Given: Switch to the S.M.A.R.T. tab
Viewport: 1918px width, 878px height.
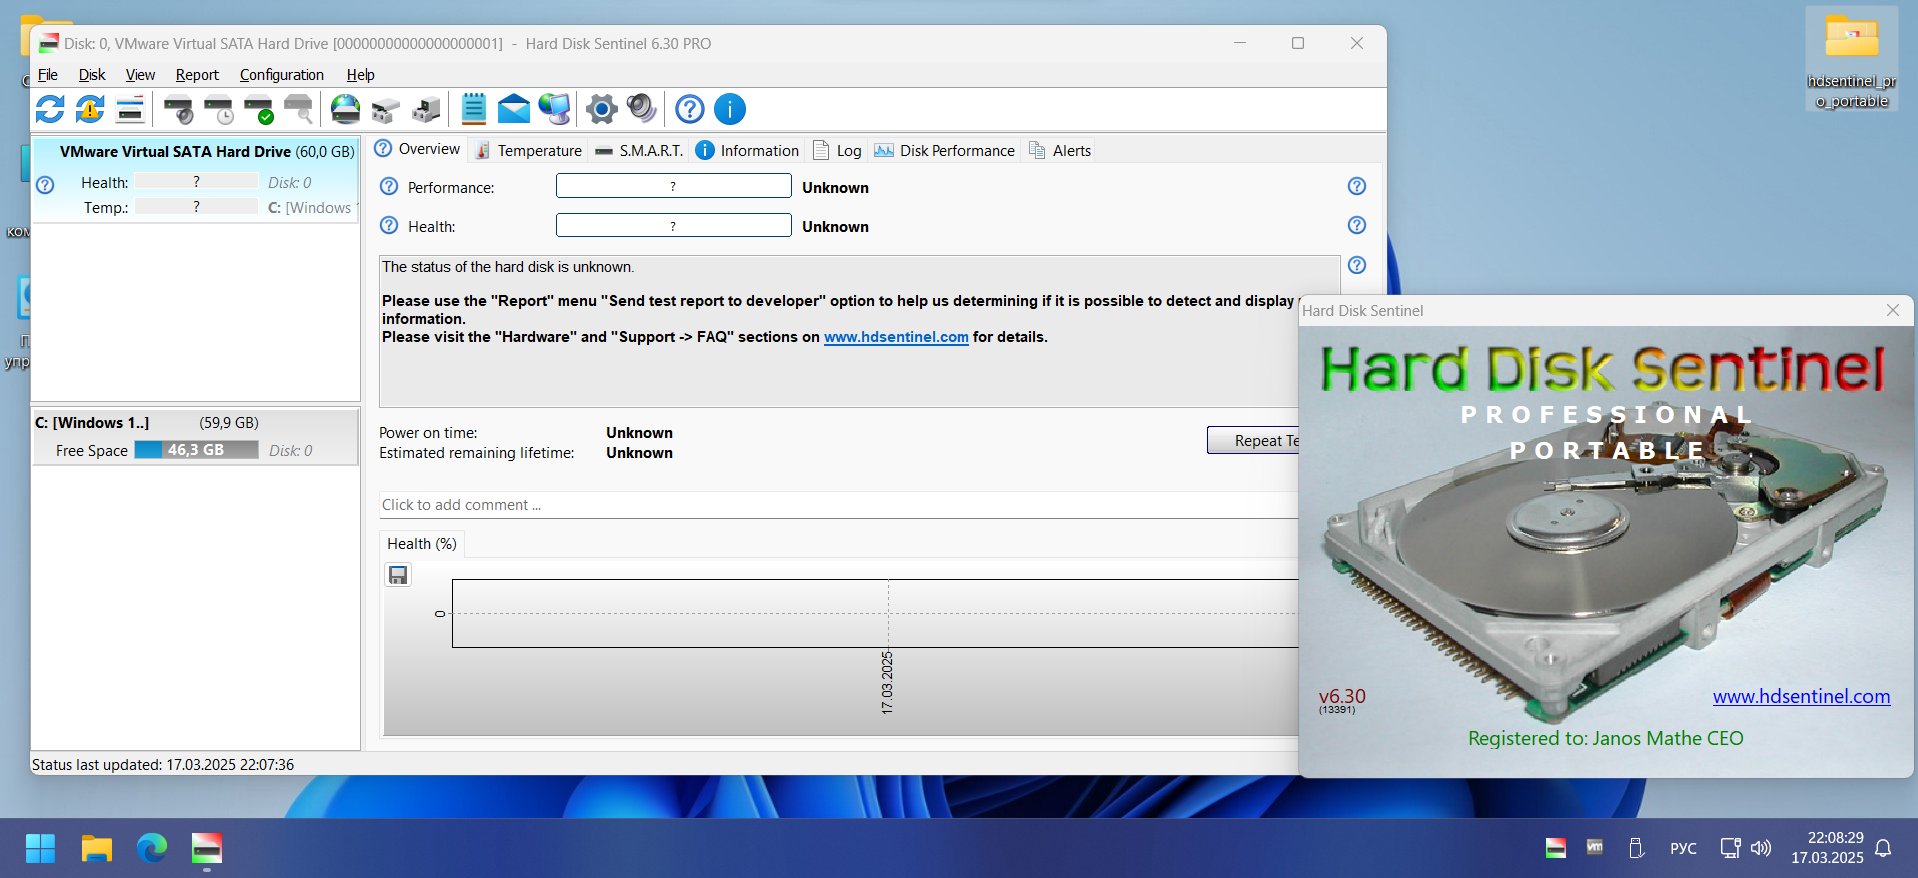Looking at the screenshot, I should (x=640, y=150).
